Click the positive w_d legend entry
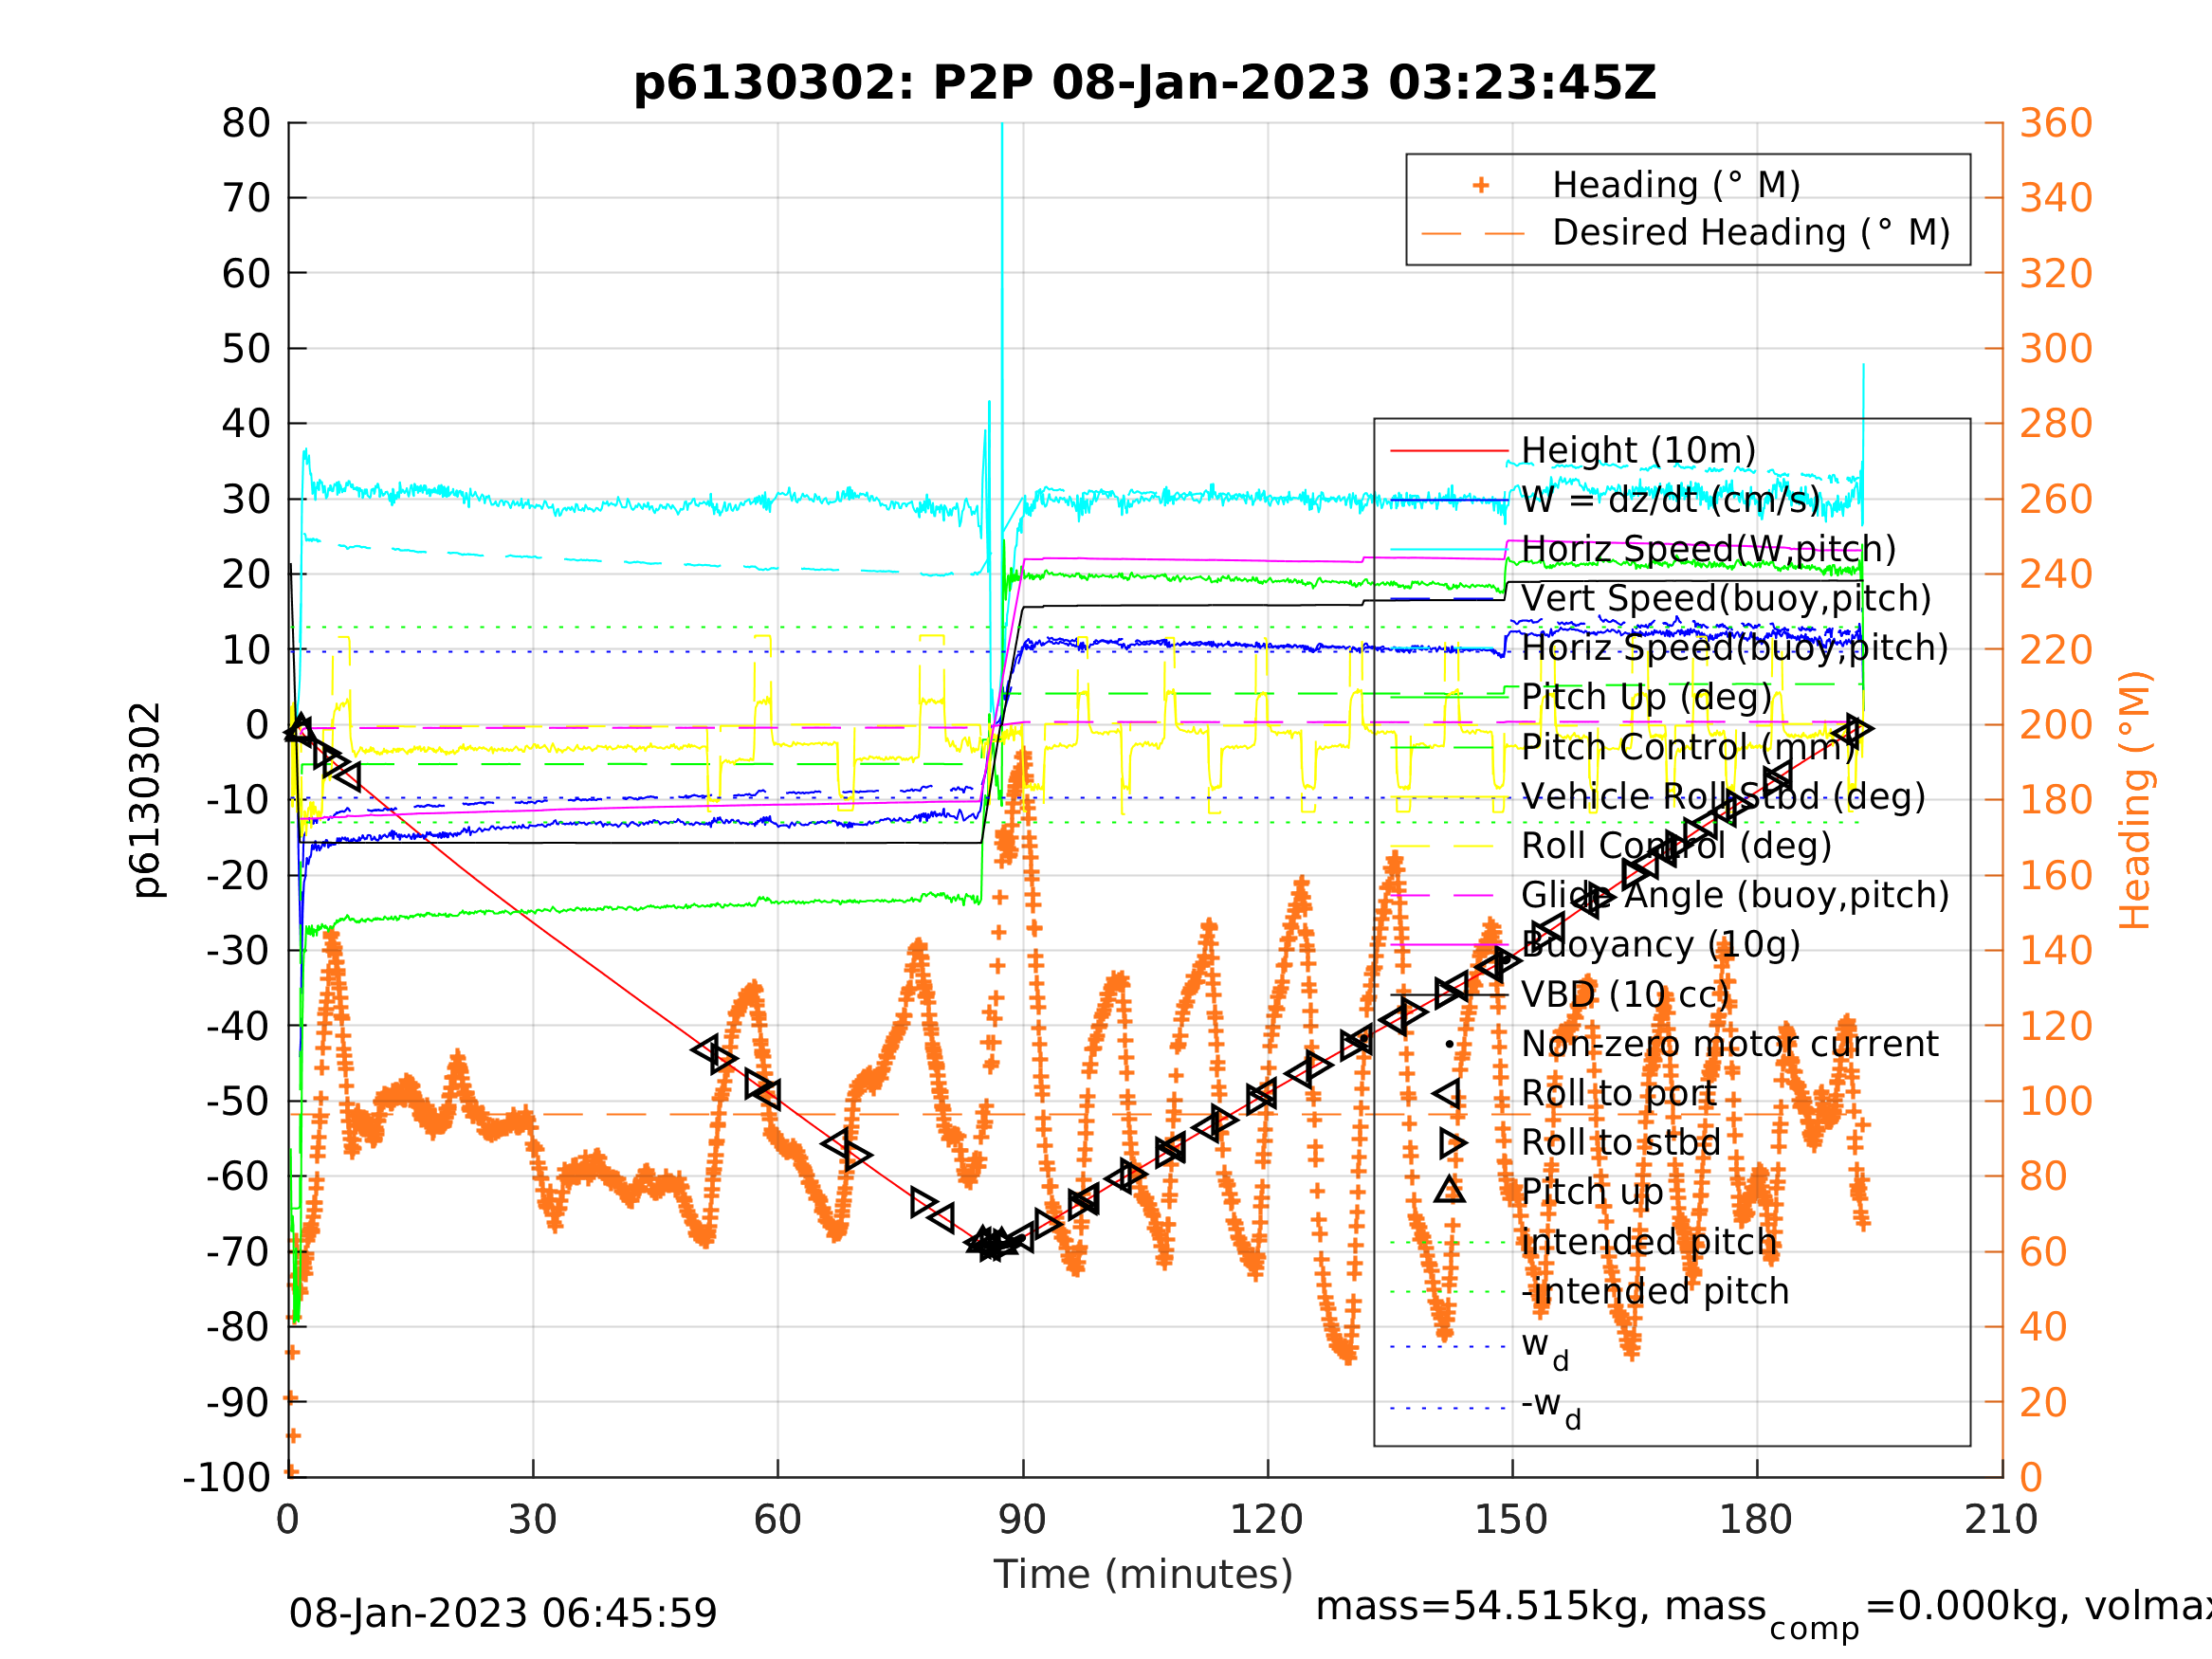2212x1659 pixels. coord(1545,1348)
